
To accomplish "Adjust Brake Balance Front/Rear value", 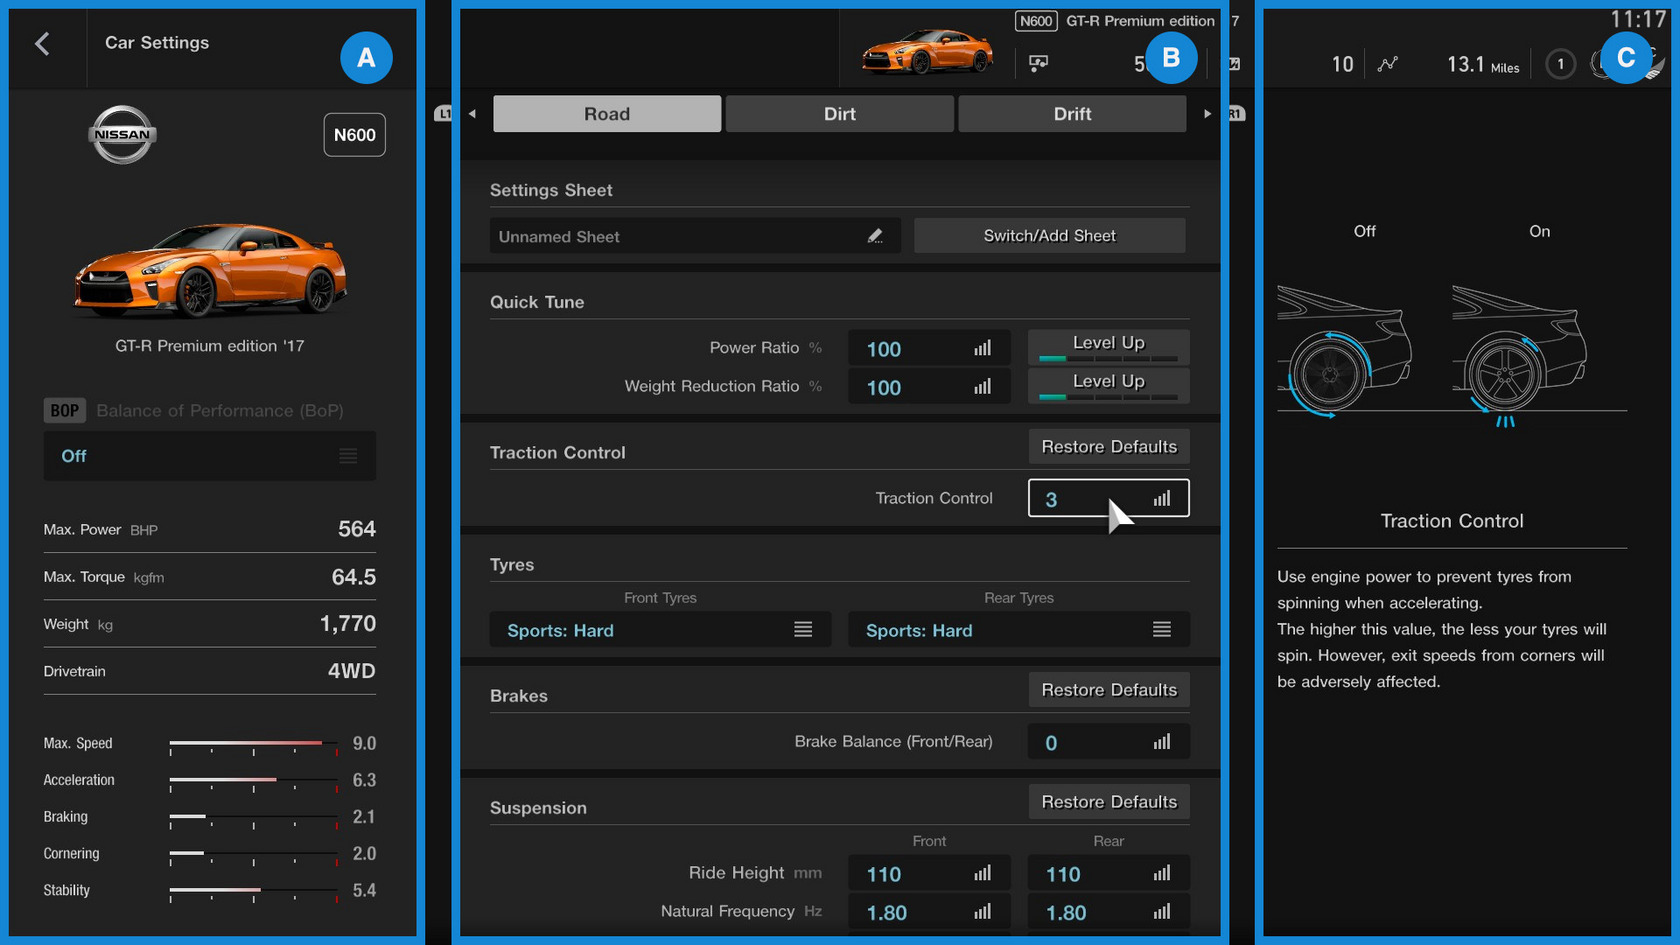I will (1107, 742).
